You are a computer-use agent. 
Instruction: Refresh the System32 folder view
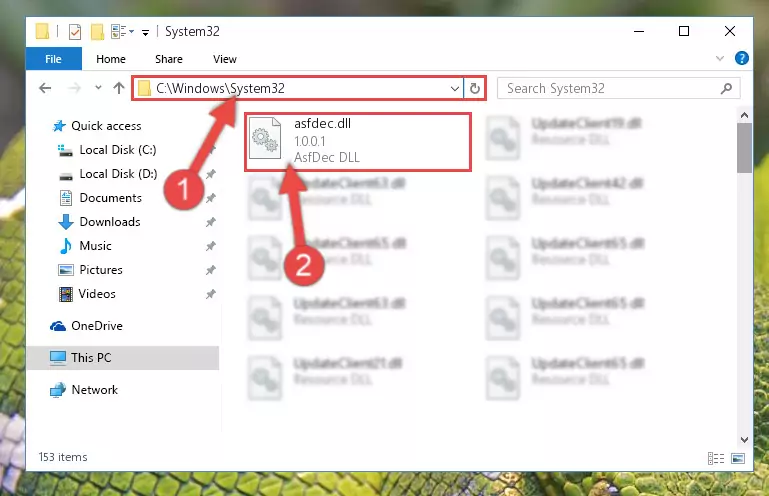coord(474,89)
